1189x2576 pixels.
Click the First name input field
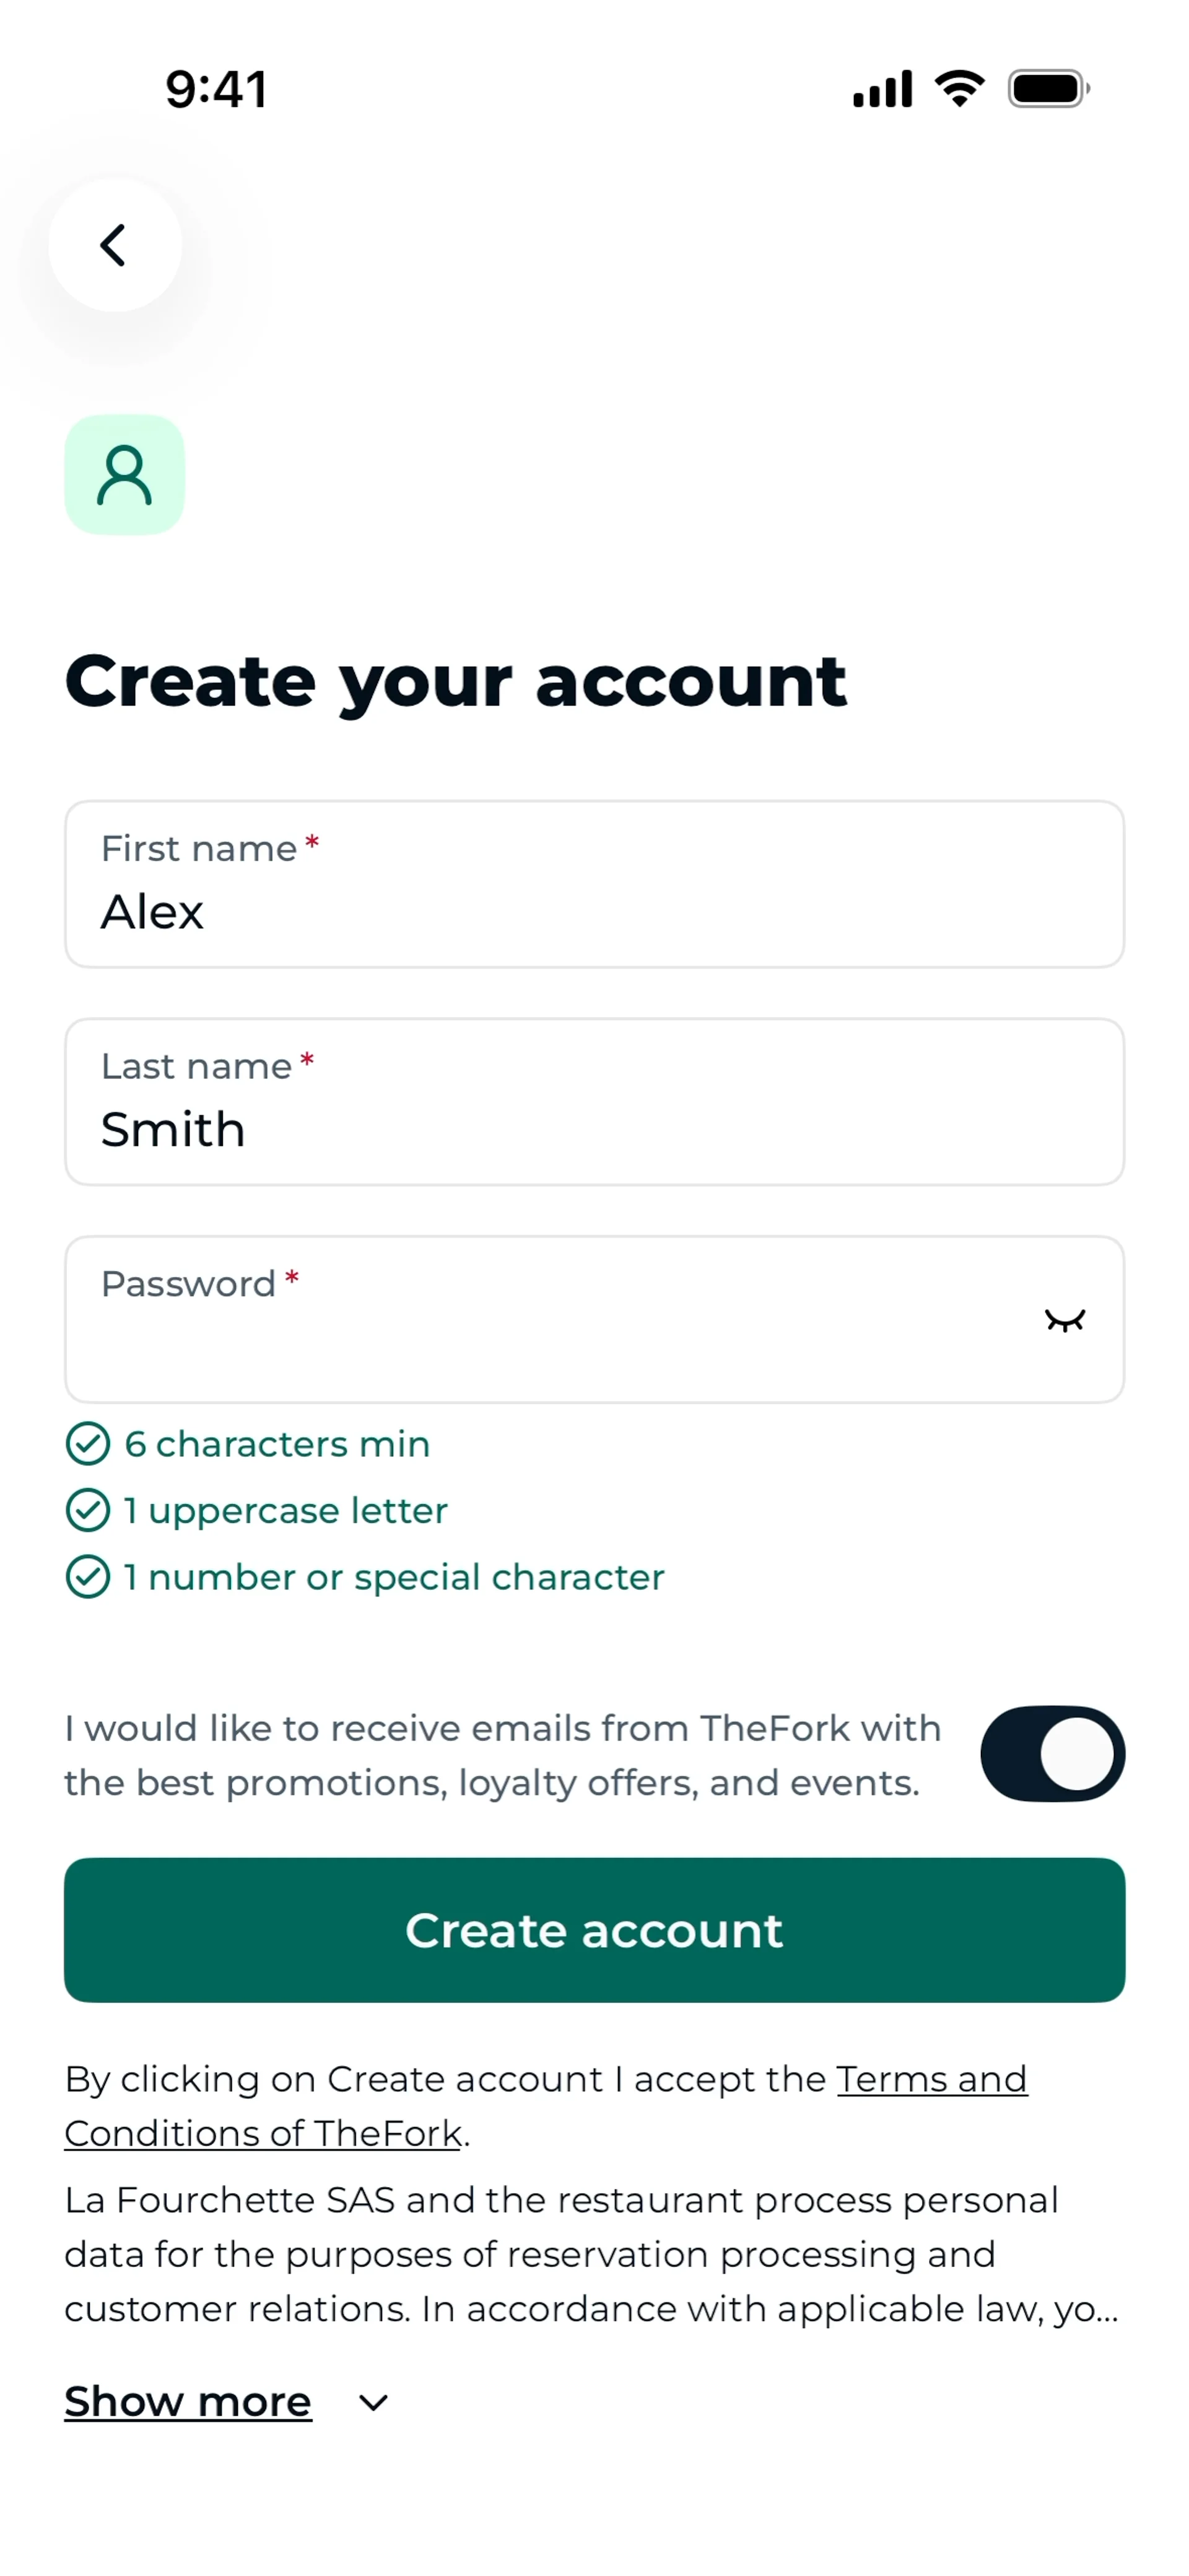tap(594, 885)
